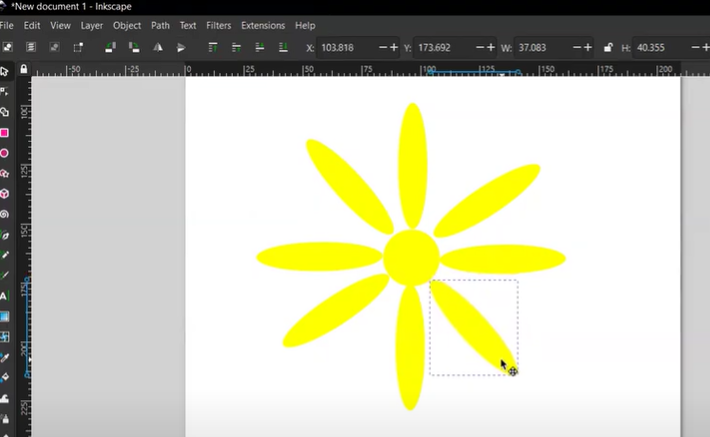Open the Path menu
The width and height of the screenshot is (710, 437).
(x=160, y=25)
